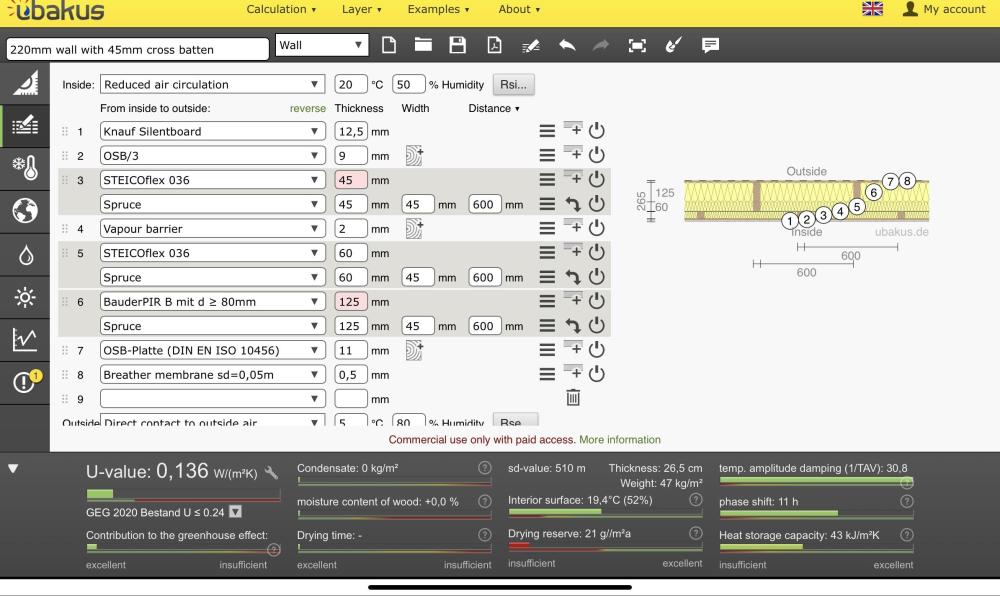Open the Vapour barrier material dropdown
This screenshot has height=596, width=1000.
pyautogui.click(x=212, y=228)
